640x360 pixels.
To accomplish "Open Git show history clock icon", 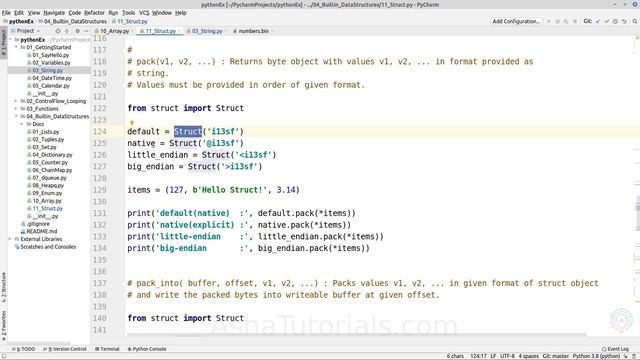I will tap(615, 21).
